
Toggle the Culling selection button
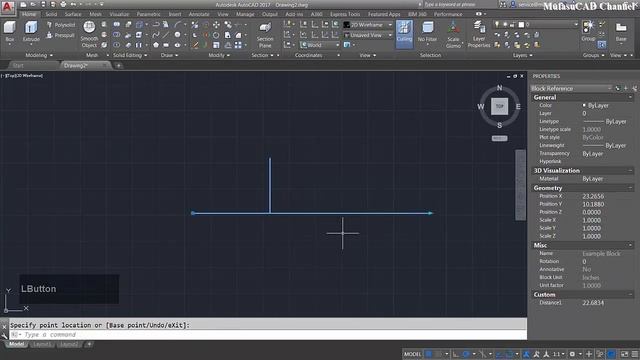tap(404, 33)
